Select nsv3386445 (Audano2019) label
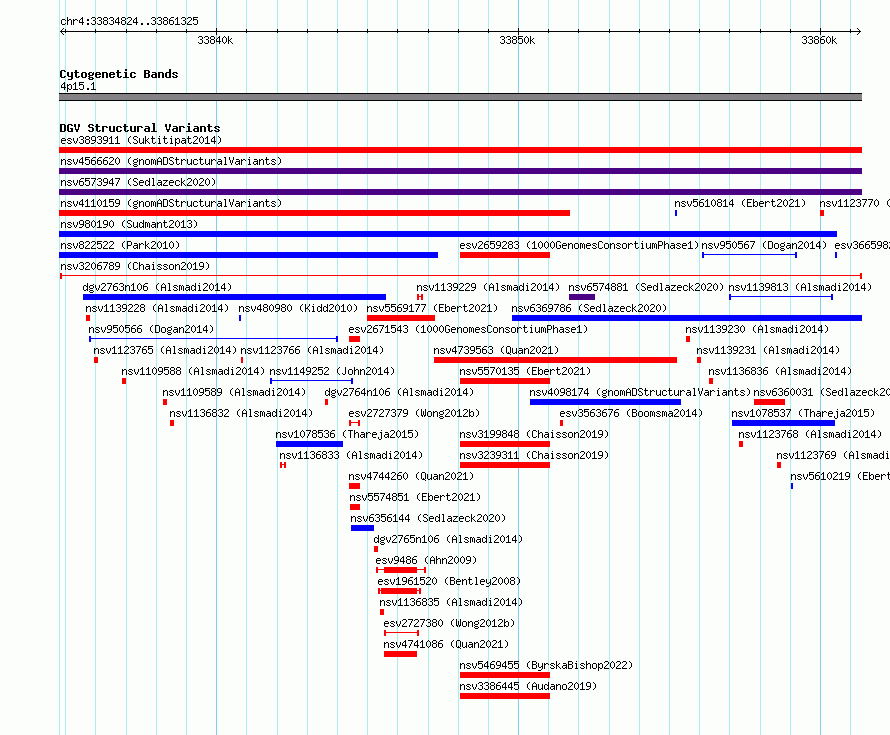 pos(528,686)
